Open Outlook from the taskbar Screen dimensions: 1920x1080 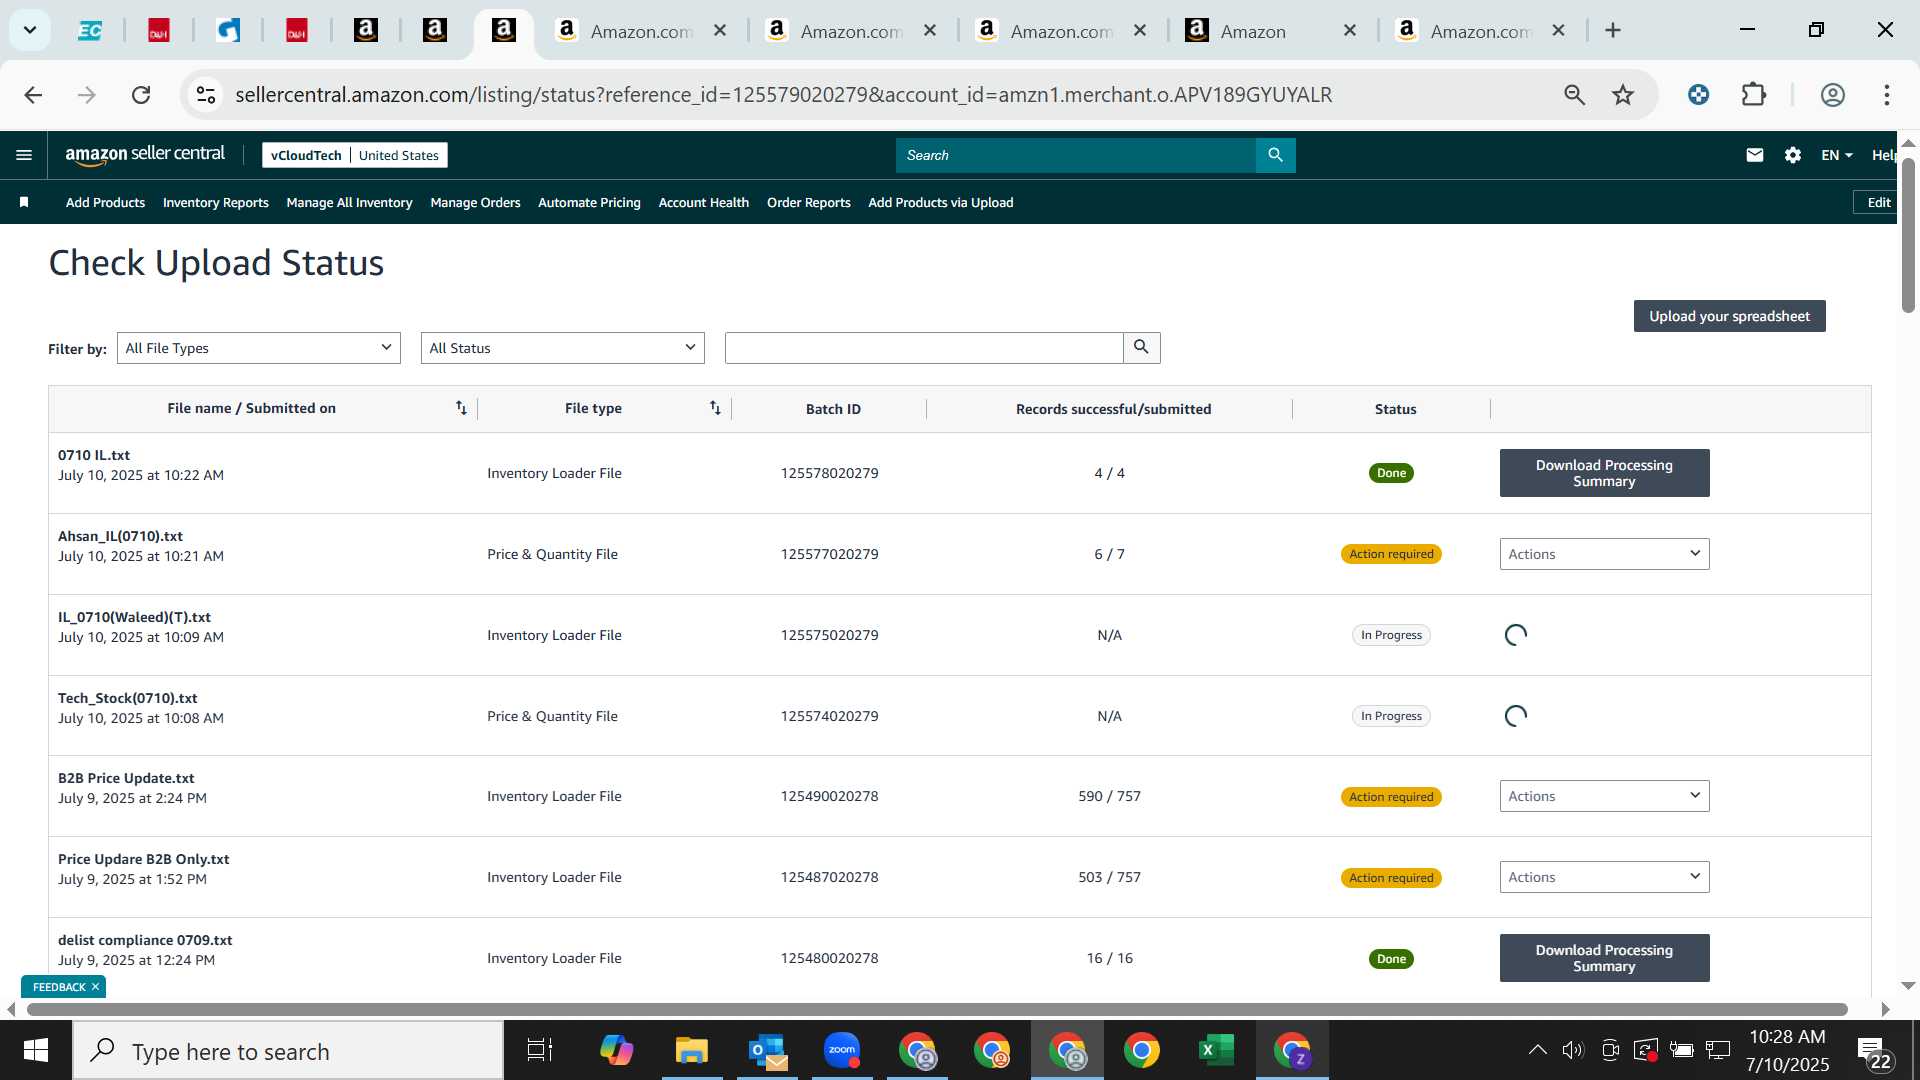pos(767,1050)
